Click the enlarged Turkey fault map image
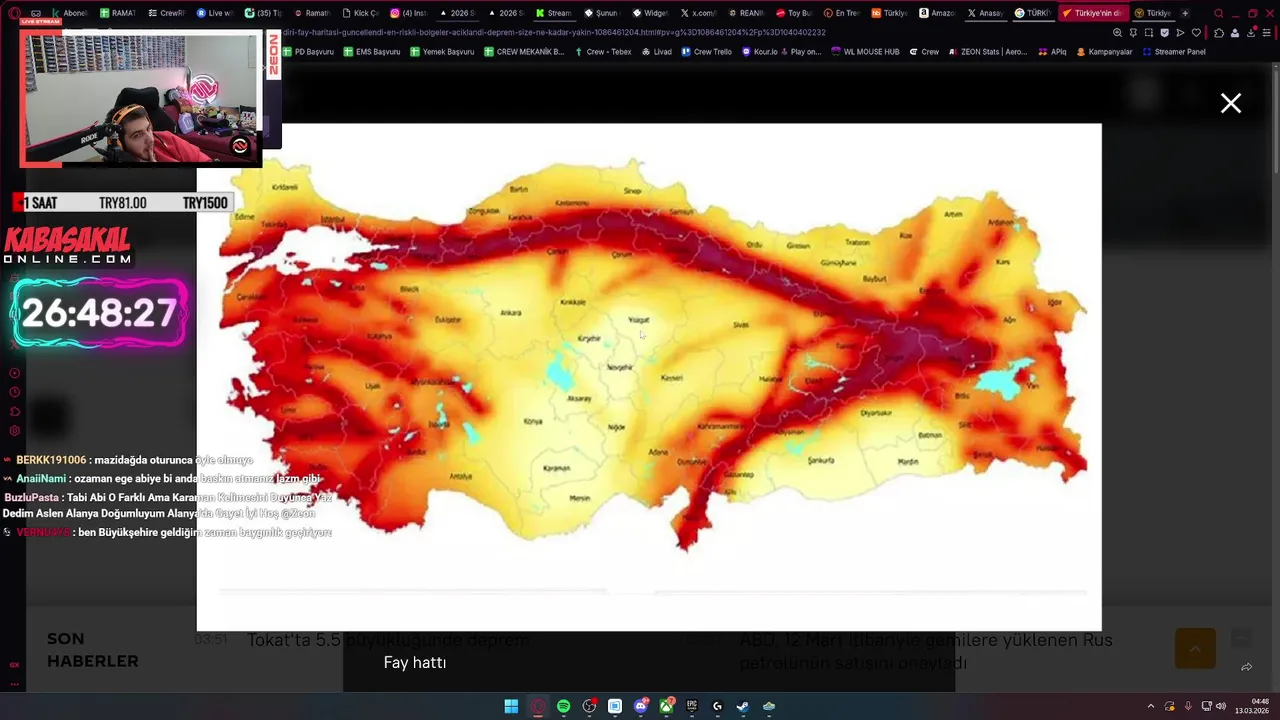The width and height of the screenshot is (1280, 720). tap(649, 377)
